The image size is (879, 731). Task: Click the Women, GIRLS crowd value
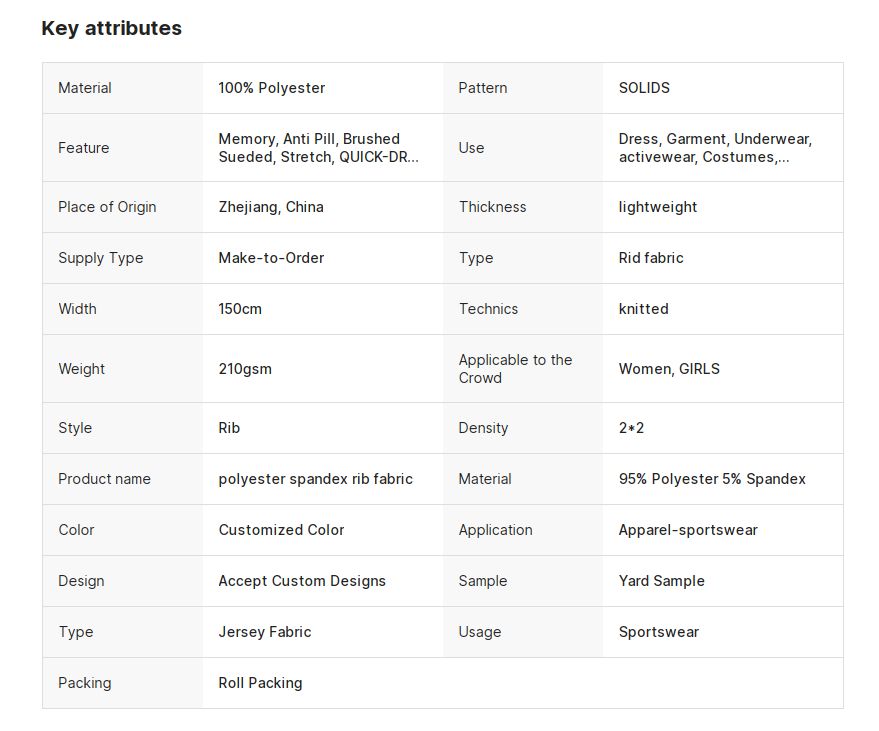669,369
